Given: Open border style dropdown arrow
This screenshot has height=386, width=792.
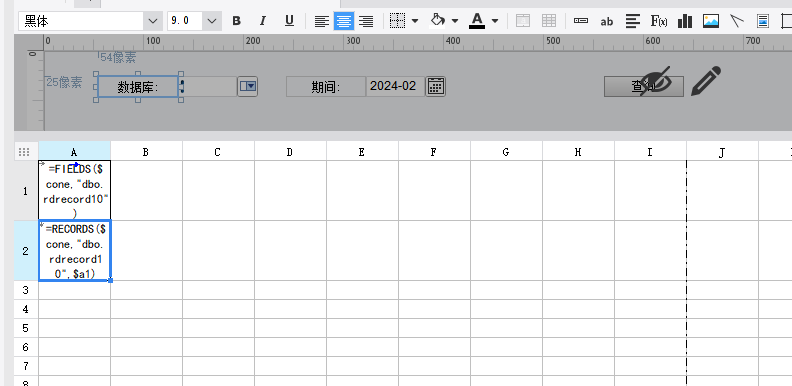Looking at the screenshot, I should click(415, 21).
